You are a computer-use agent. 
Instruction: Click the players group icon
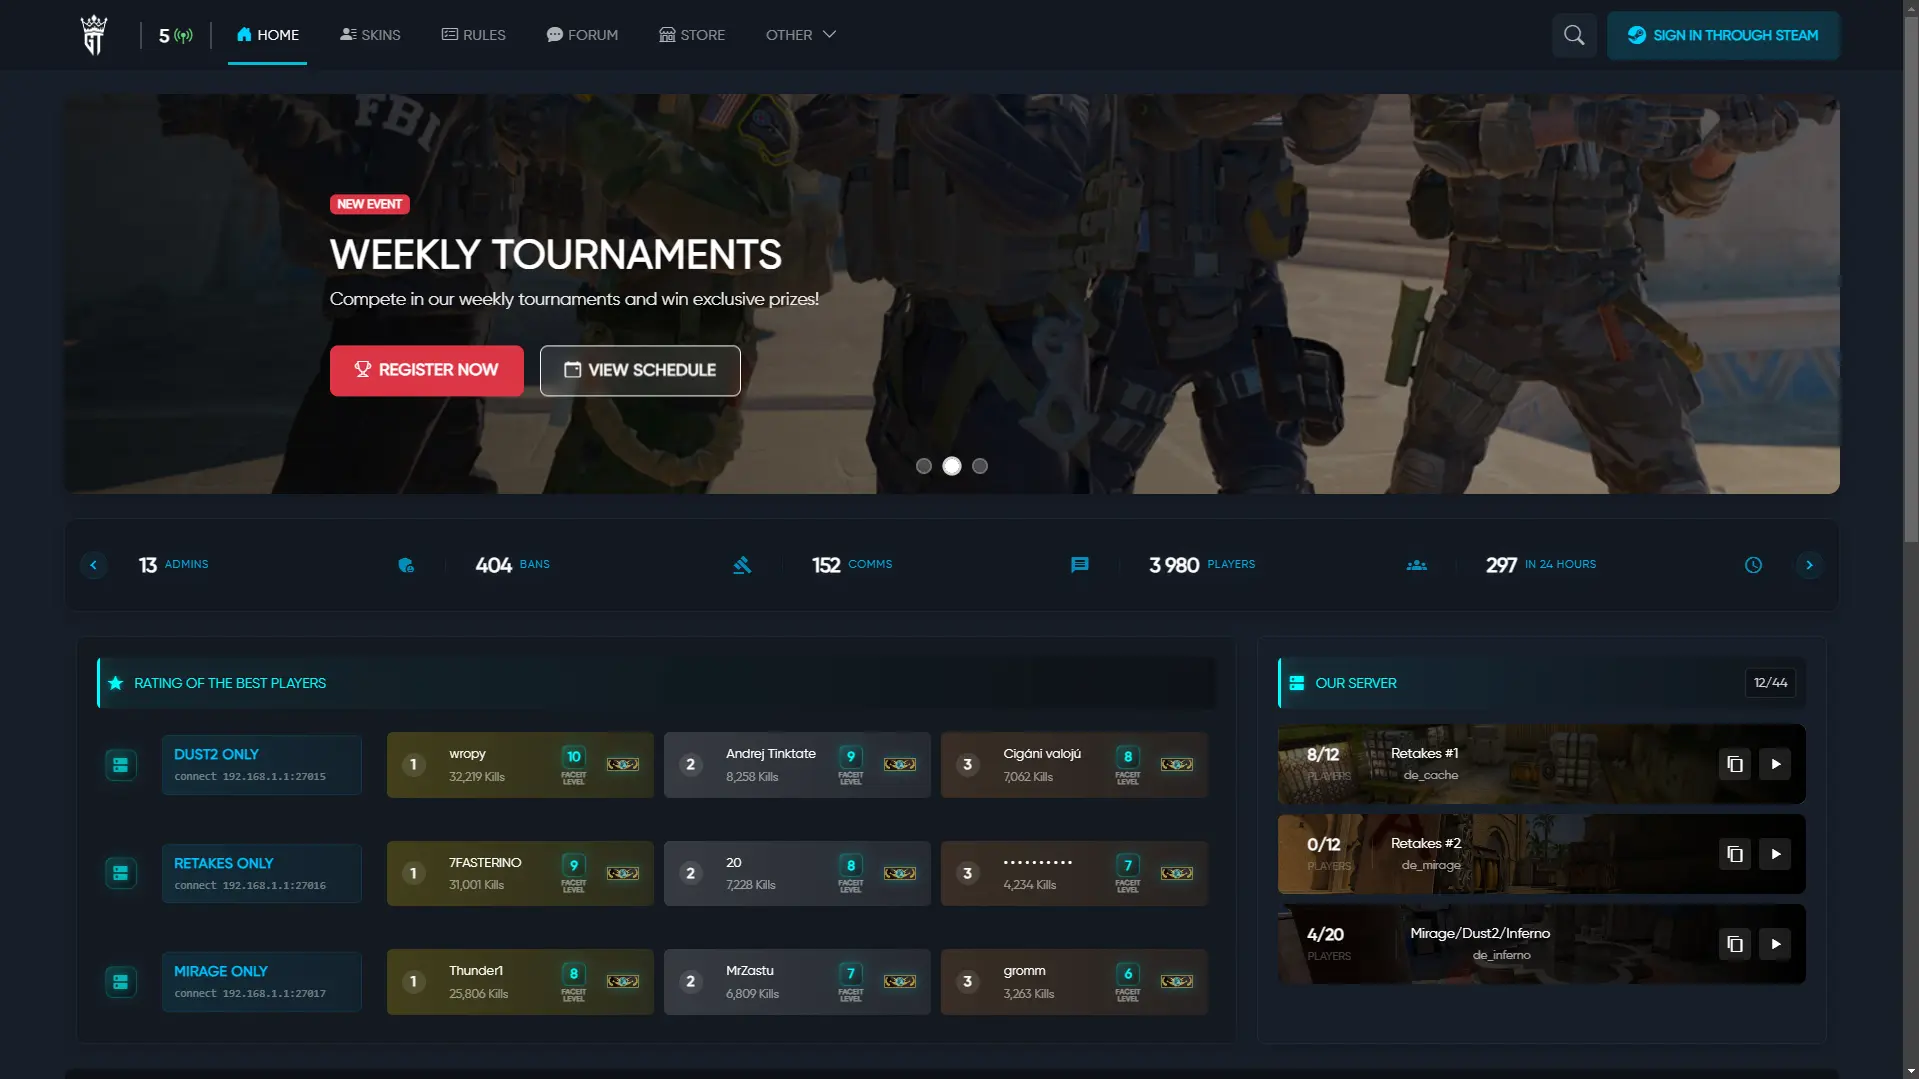tap(1417, 565)
